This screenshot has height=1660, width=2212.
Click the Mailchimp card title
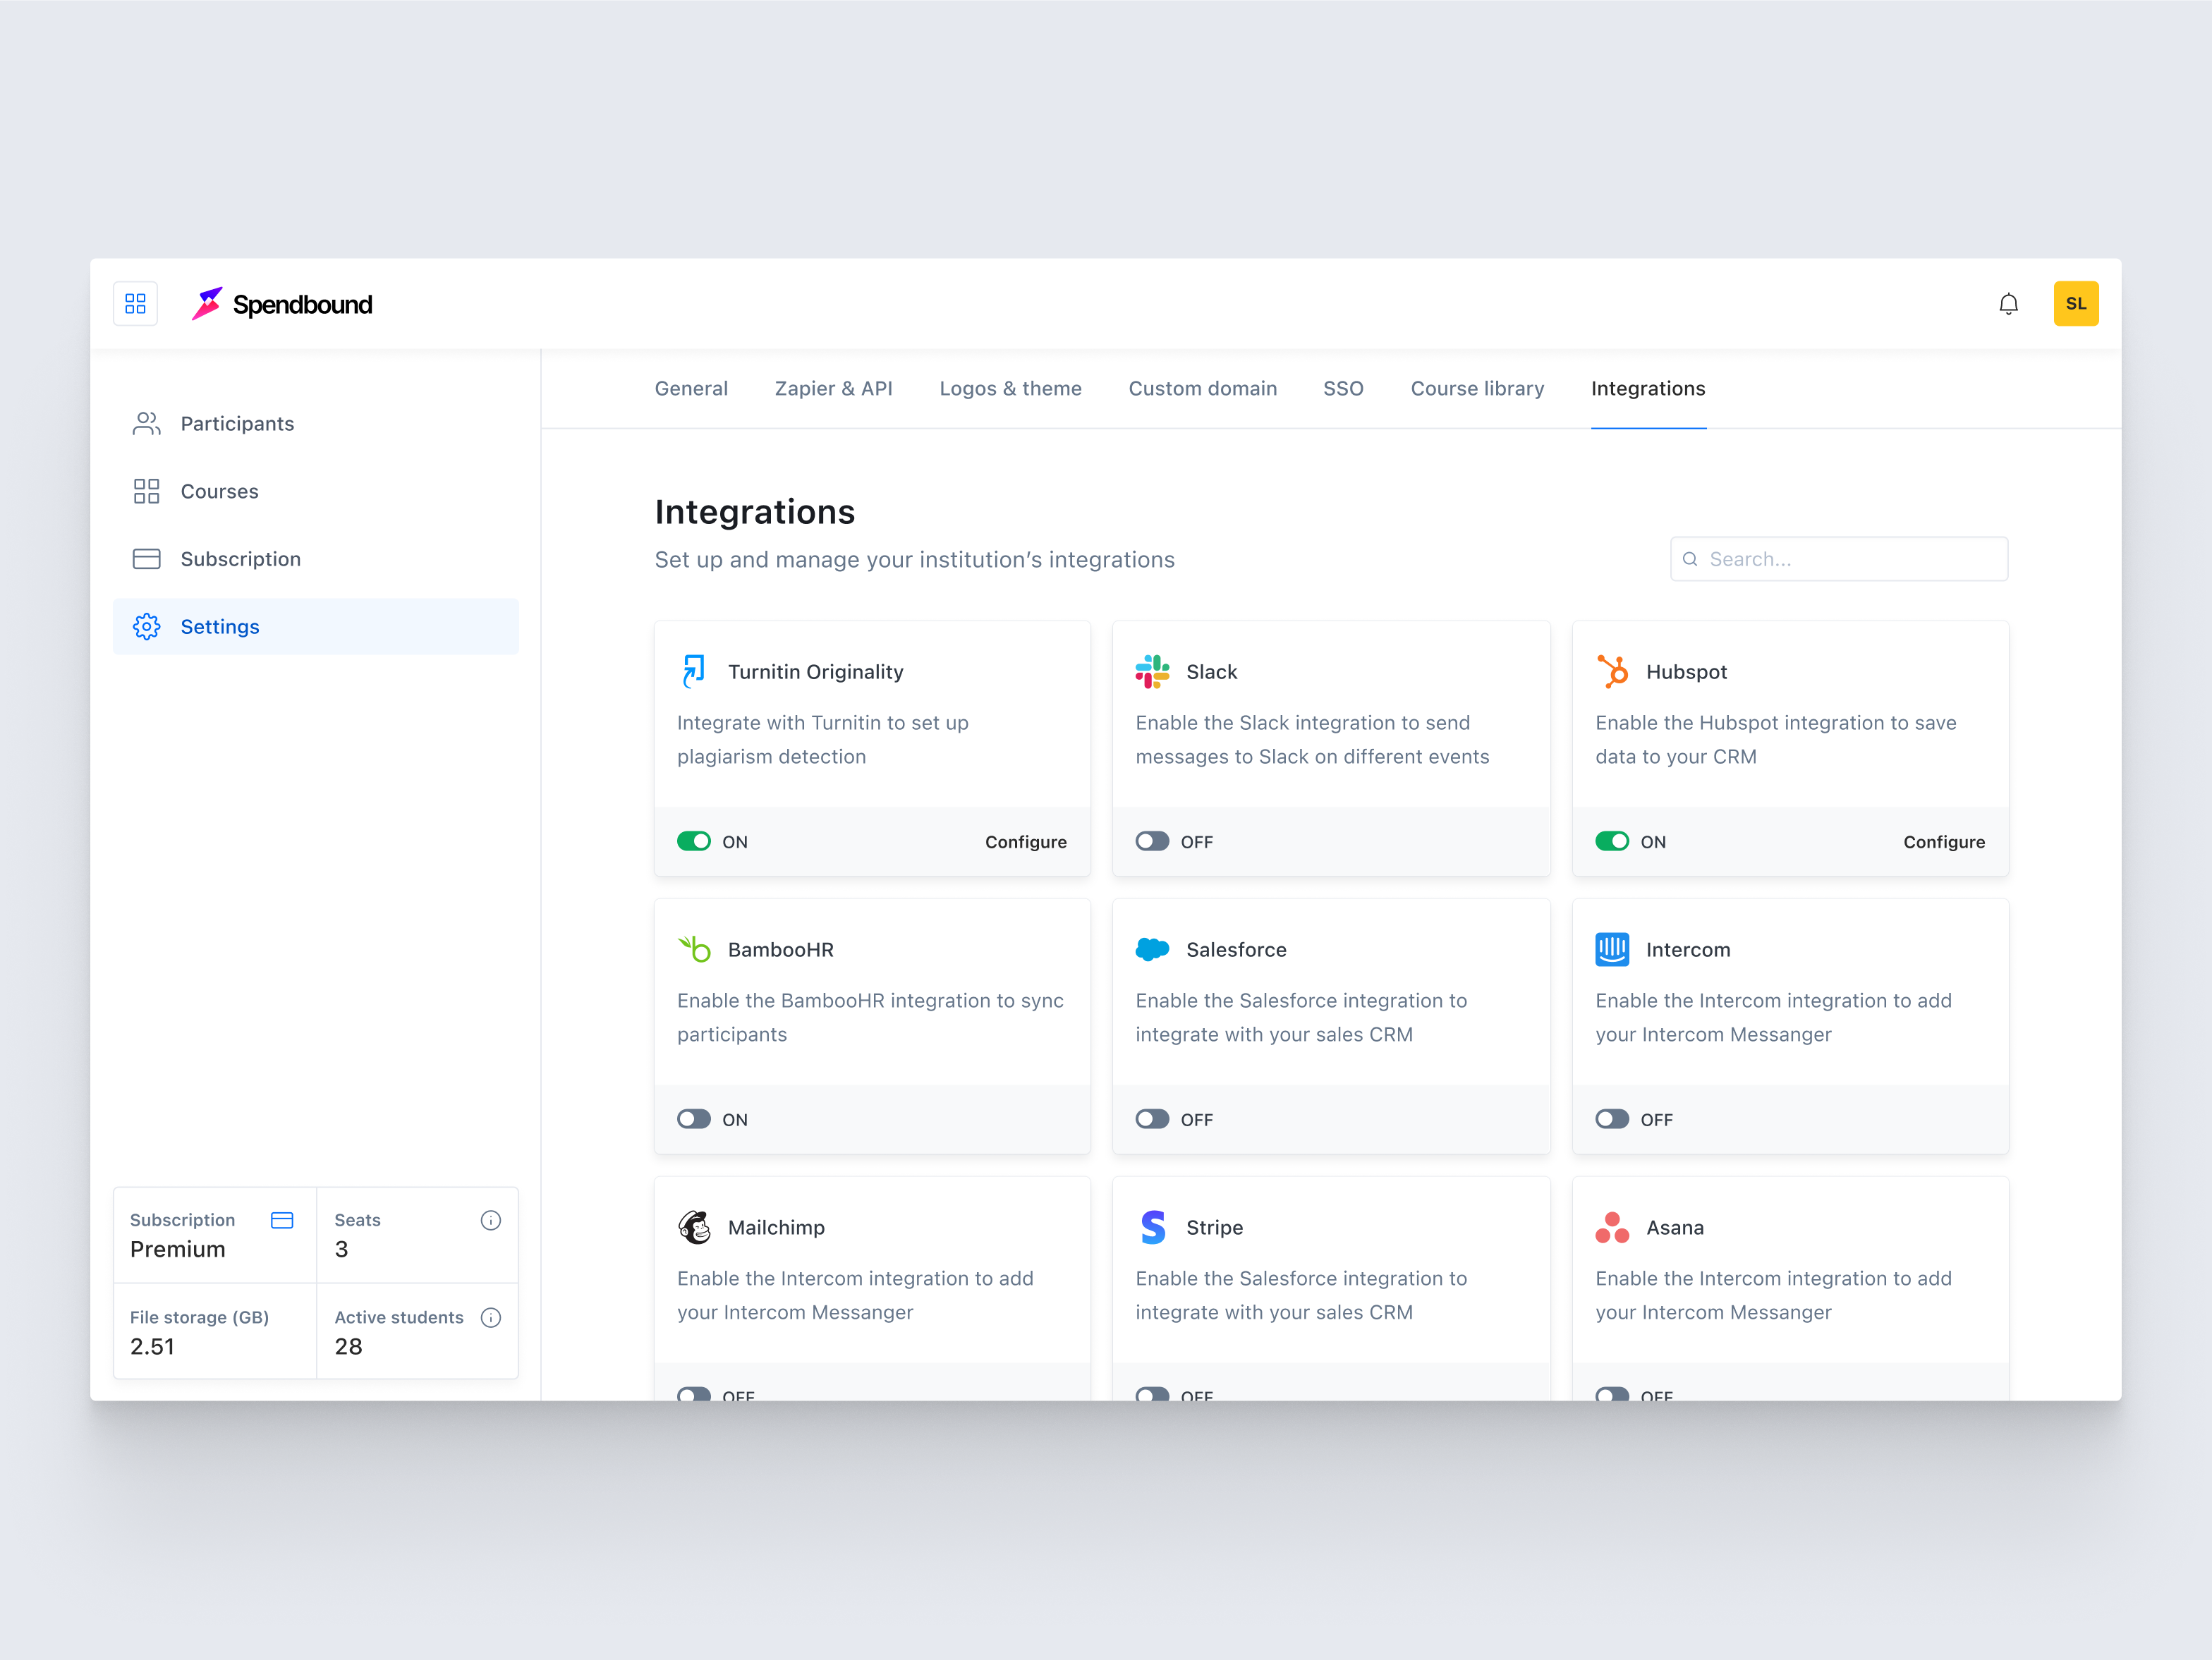[x=776, y=1228]
